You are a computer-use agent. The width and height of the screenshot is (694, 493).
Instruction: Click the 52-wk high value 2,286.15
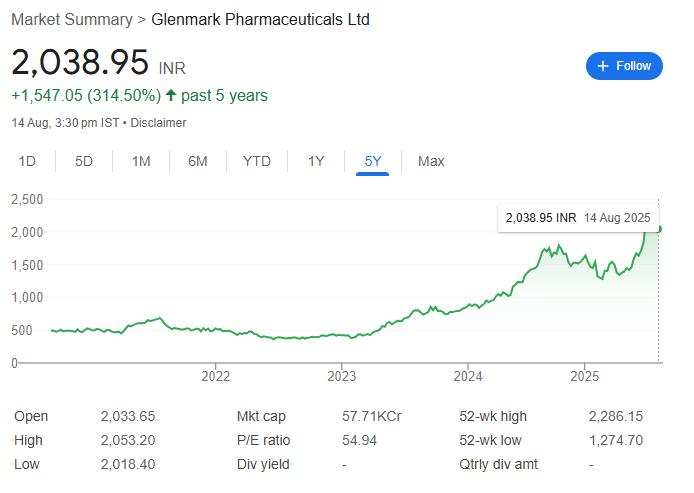click(616, 416)
